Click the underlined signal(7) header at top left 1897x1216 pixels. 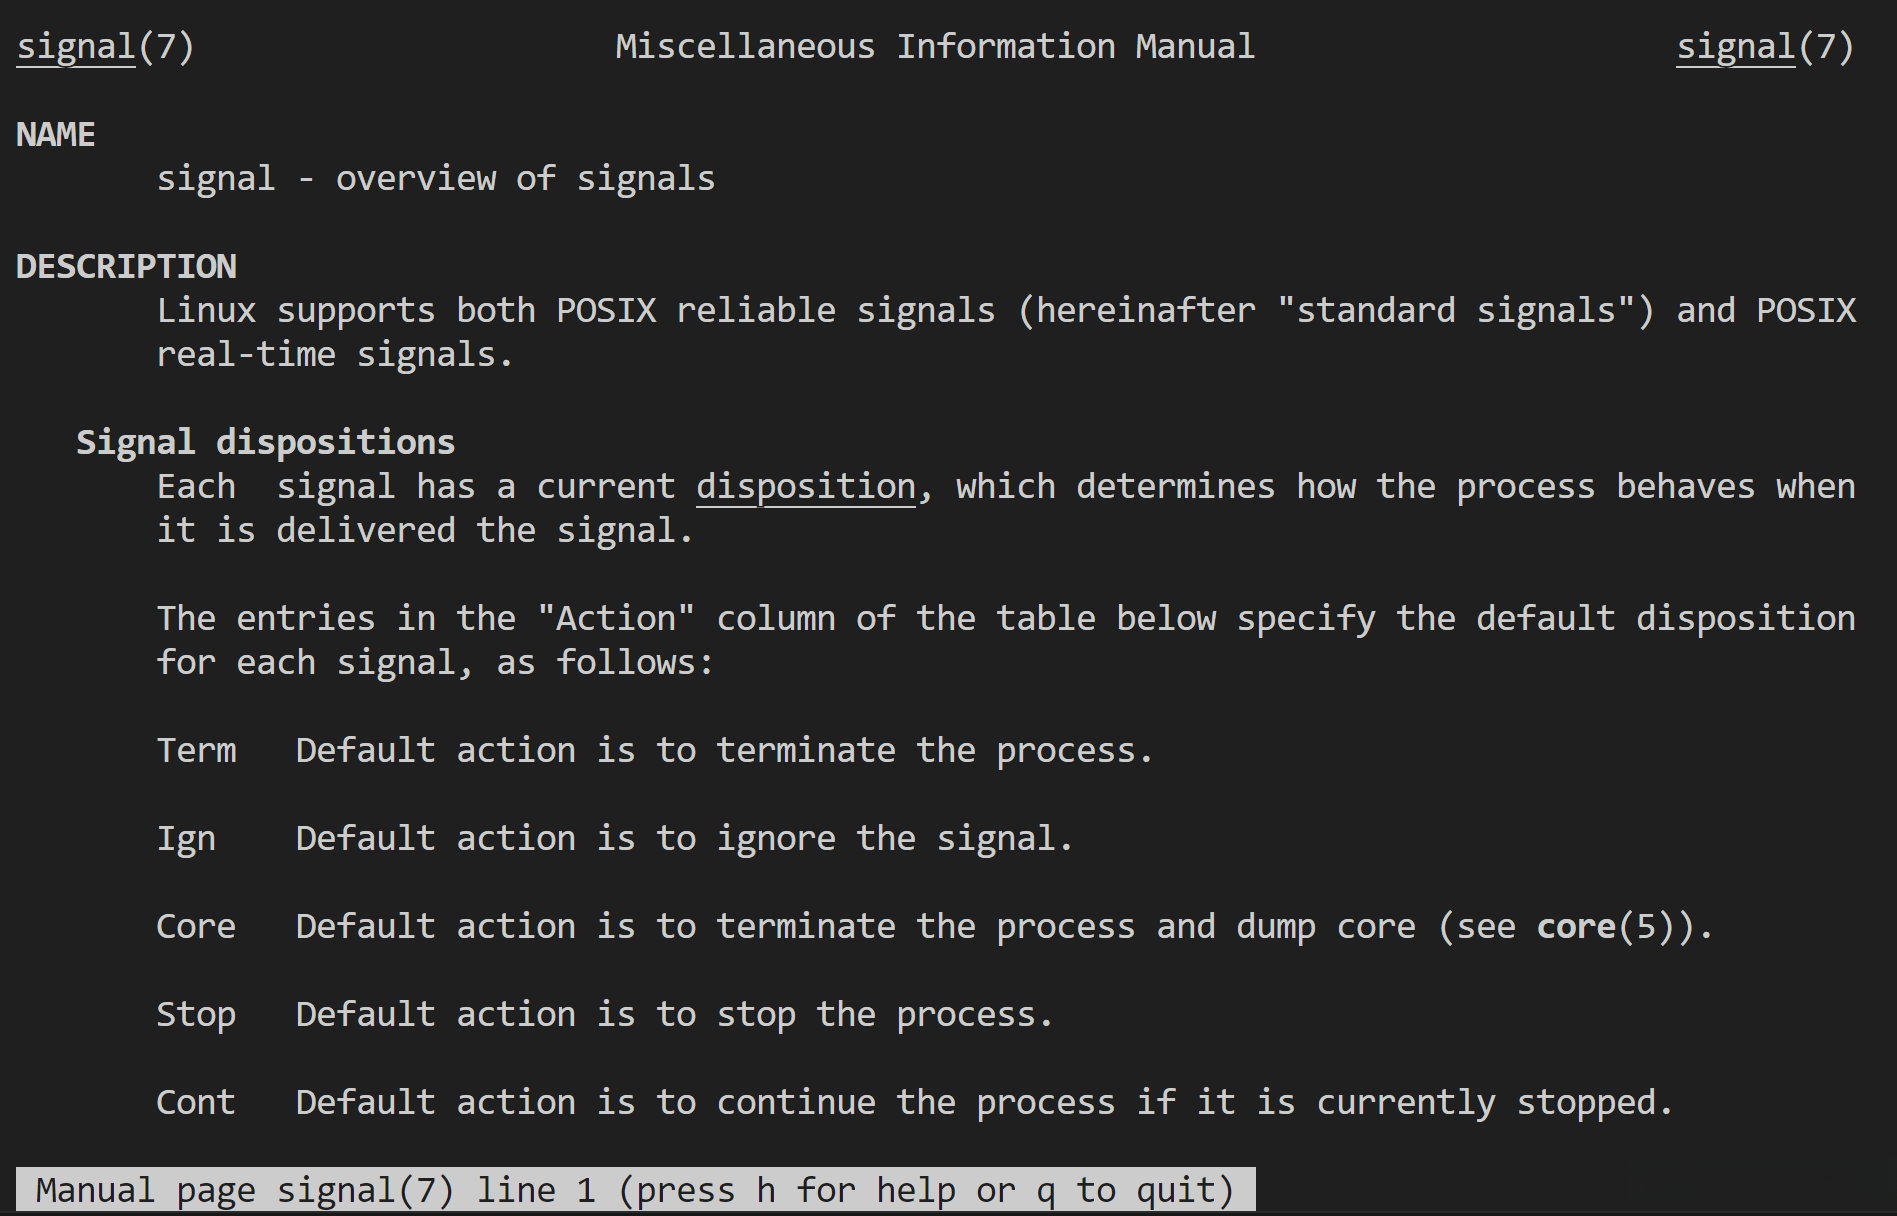[x=105, y=47]
